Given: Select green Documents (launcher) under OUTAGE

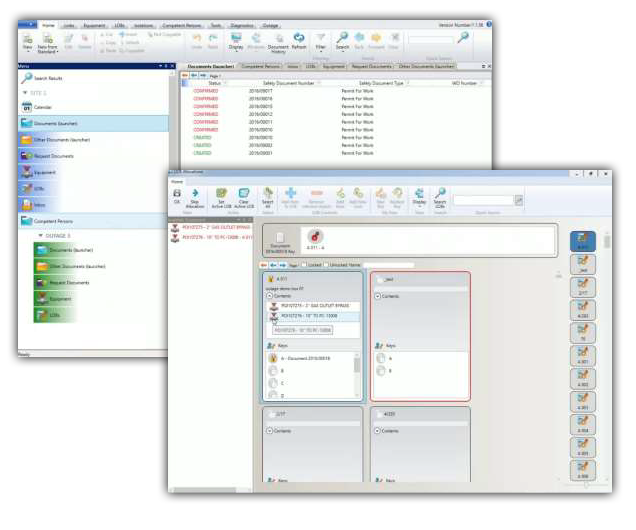Looking at the screenshot, I should 65,250.
